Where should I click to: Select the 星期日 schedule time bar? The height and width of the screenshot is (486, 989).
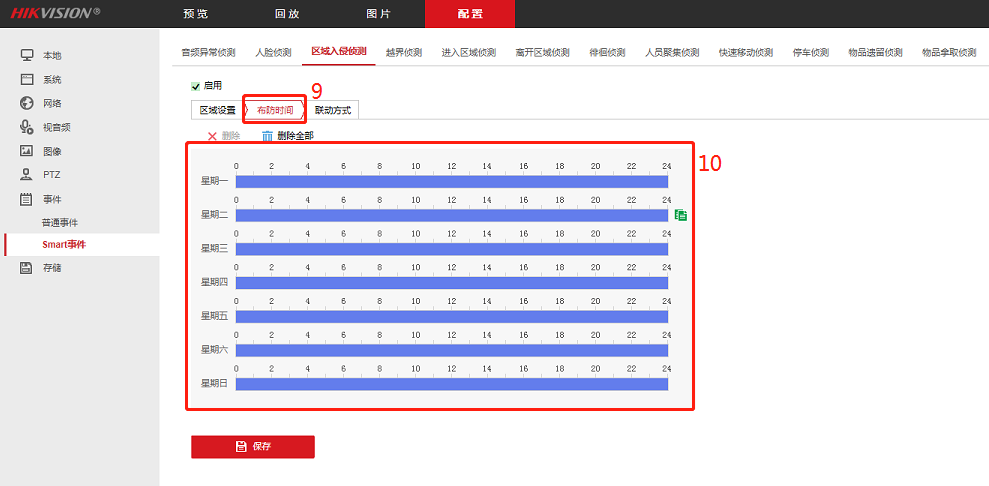tap(451, 384)
